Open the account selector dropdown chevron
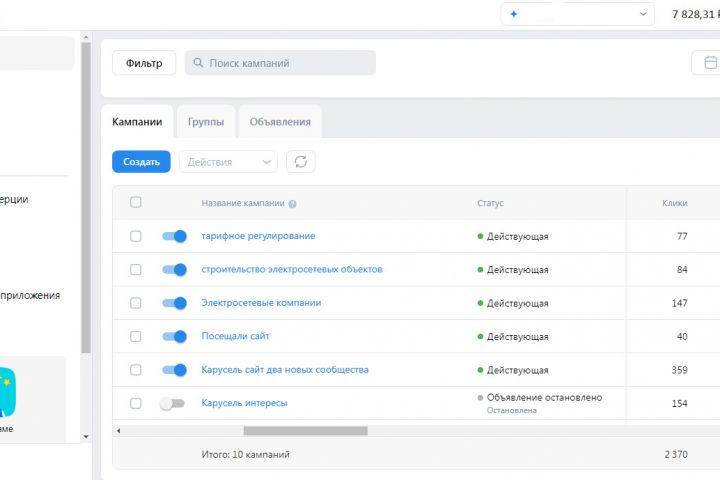The width and height of the screenshot is (720, 480). click(642, 14)
